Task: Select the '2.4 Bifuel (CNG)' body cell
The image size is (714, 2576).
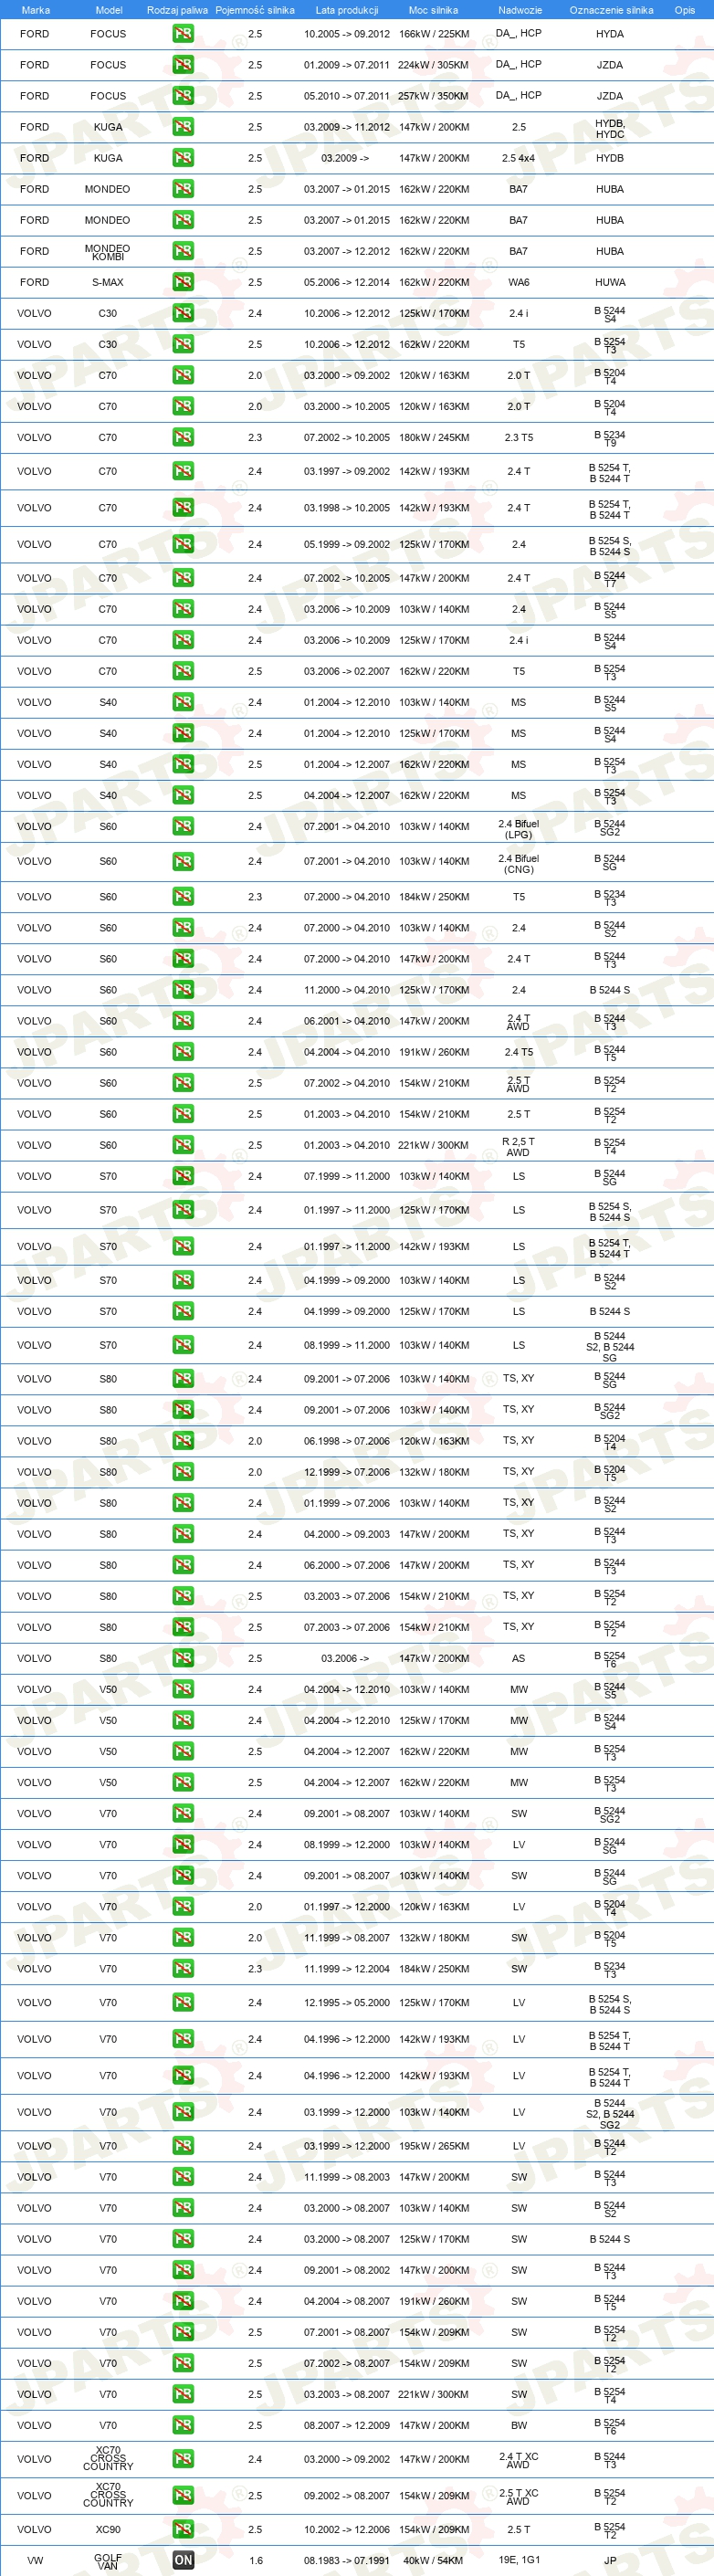Action: point(519,864)
